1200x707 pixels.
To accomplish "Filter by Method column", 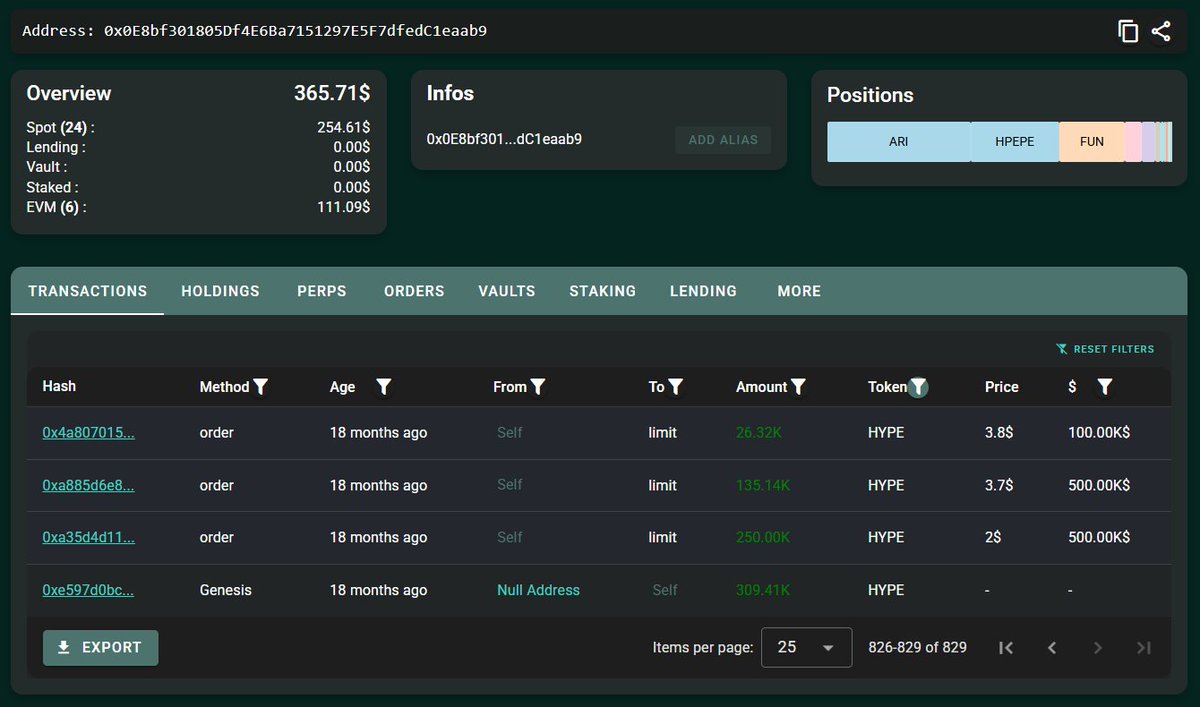I will tap(261, 387).
